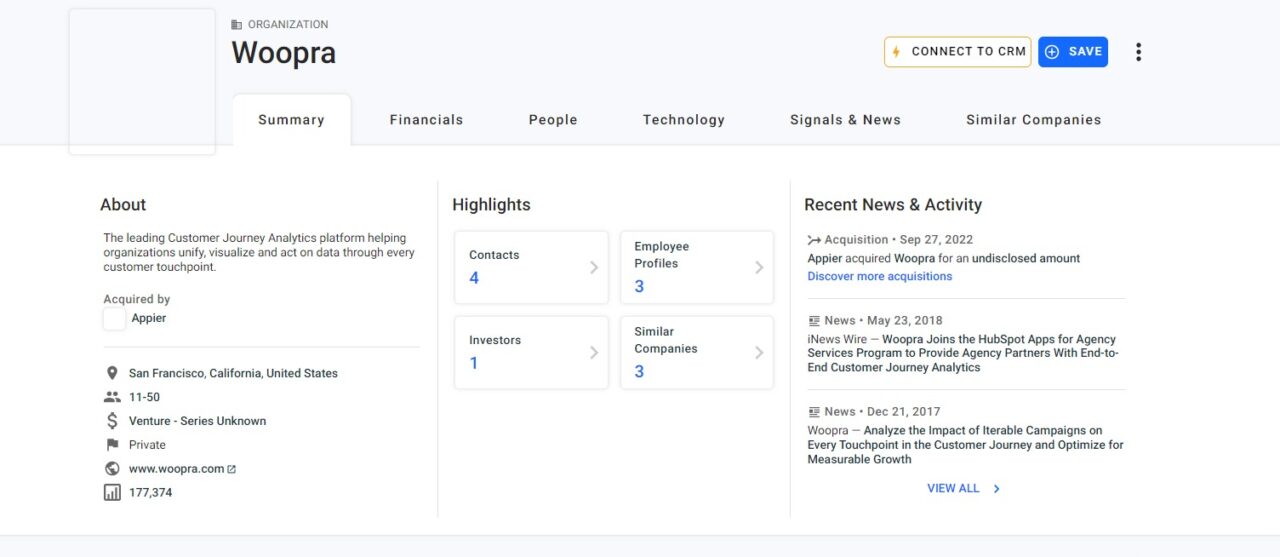Open the three-dot more options menu

pos(1138,52)
